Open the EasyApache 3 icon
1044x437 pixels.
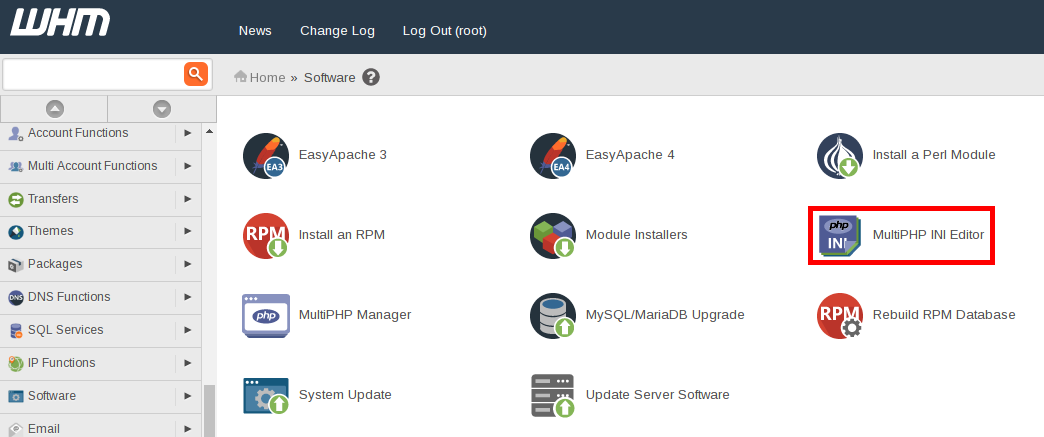tap(266, 156)
